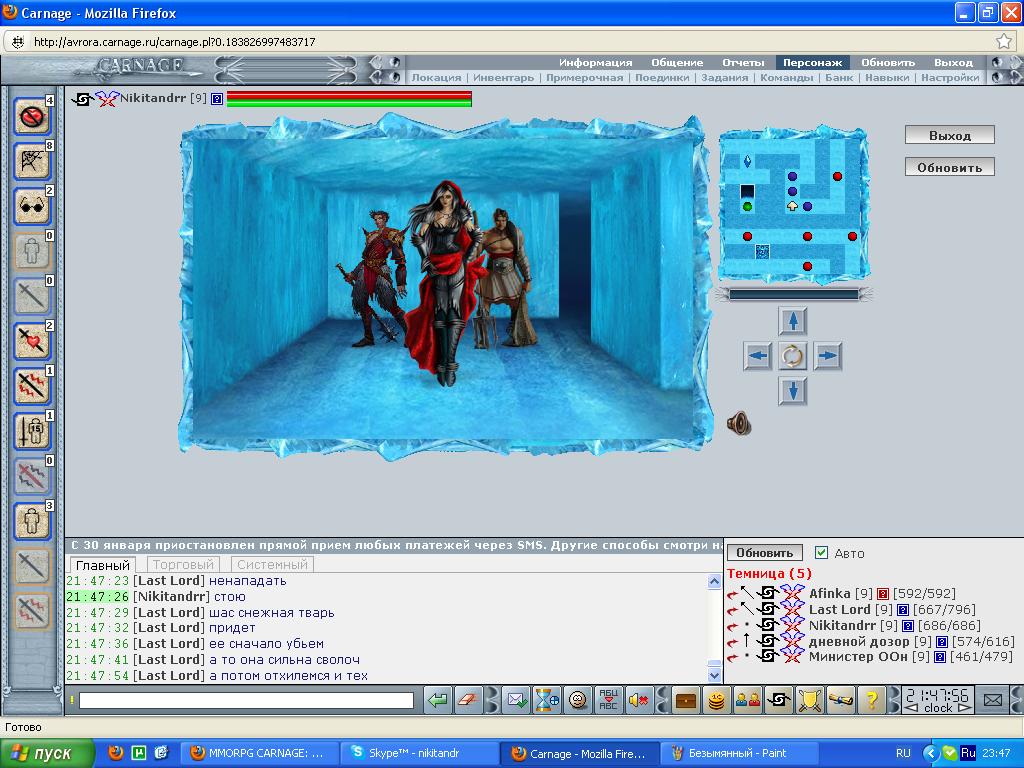Clear chat with the eraser icon
The height and width of the screenshot is (768, 1024).
tap(468, 701)
